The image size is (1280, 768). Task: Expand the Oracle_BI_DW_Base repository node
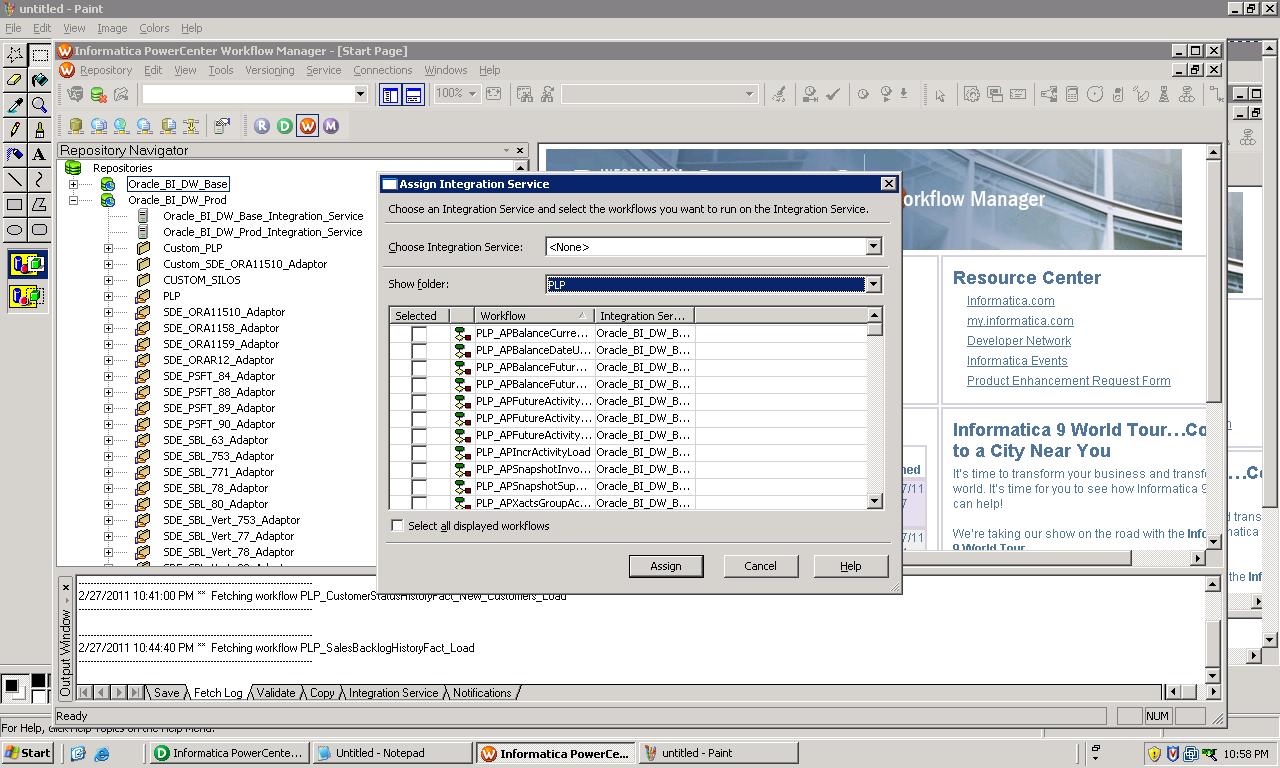click(x=73, y=184)
